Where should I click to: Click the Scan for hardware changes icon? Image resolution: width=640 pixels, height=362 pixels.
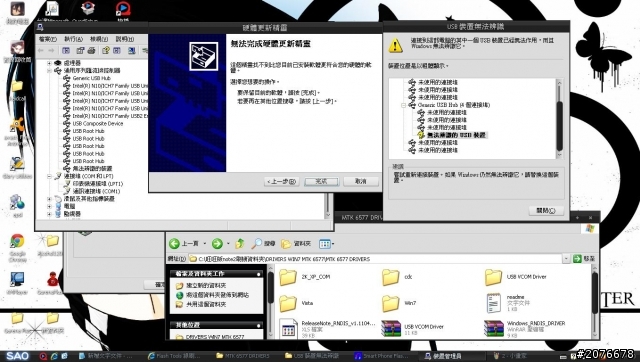coord(131,51)
